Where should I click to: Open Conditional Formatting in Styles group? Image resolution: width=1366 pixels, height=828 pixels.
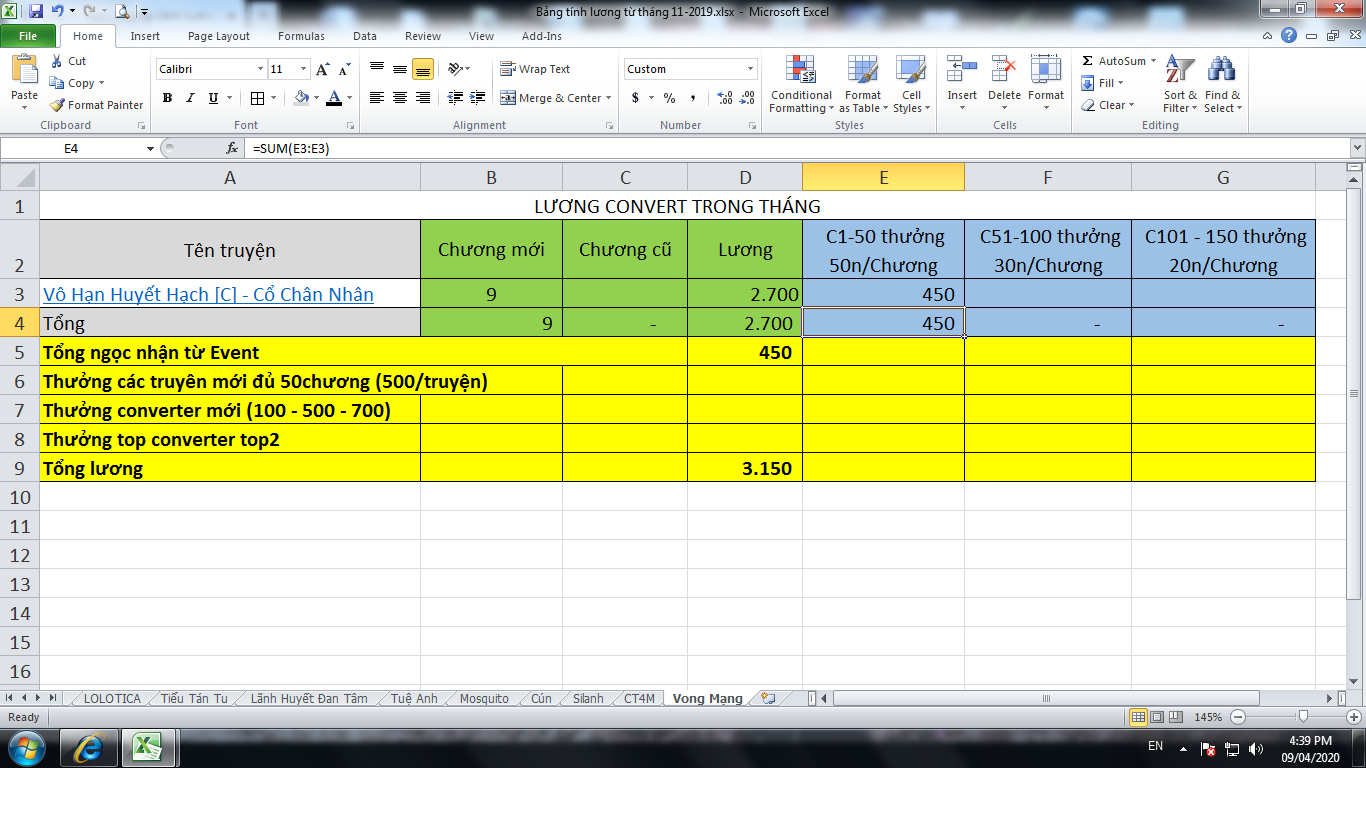pyautogui.click(x=800, y=84)
